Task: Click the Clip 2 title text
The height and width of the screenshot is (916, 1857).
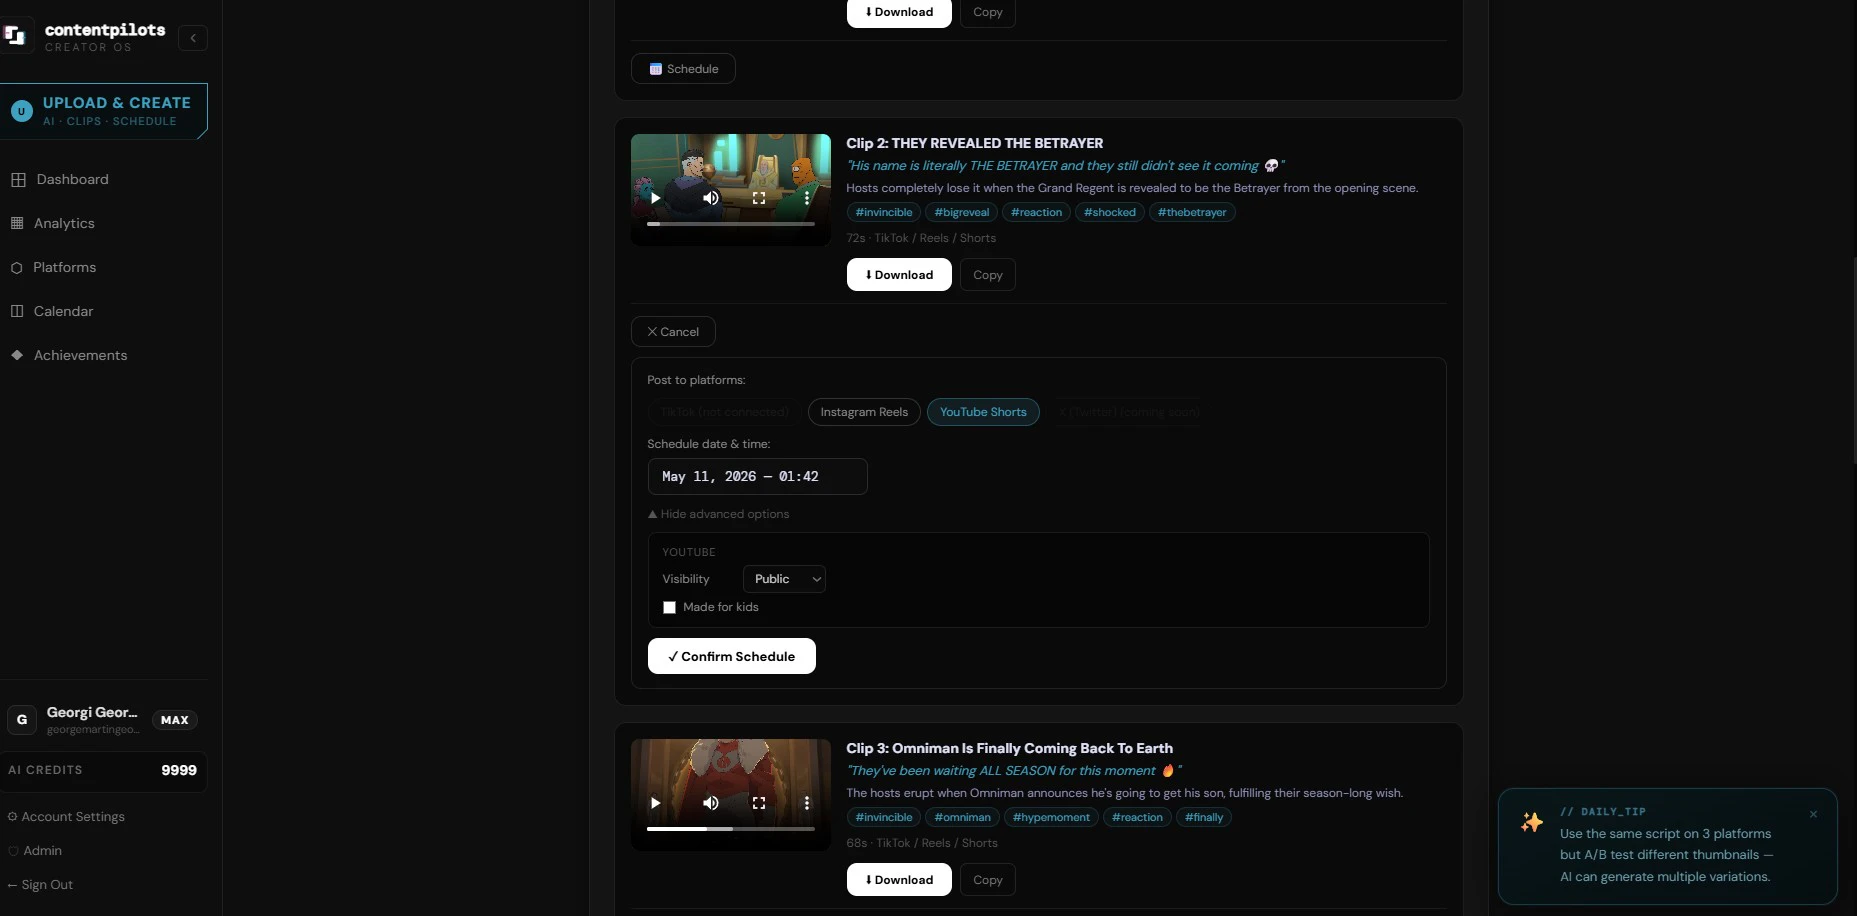Action: [975, 143]
